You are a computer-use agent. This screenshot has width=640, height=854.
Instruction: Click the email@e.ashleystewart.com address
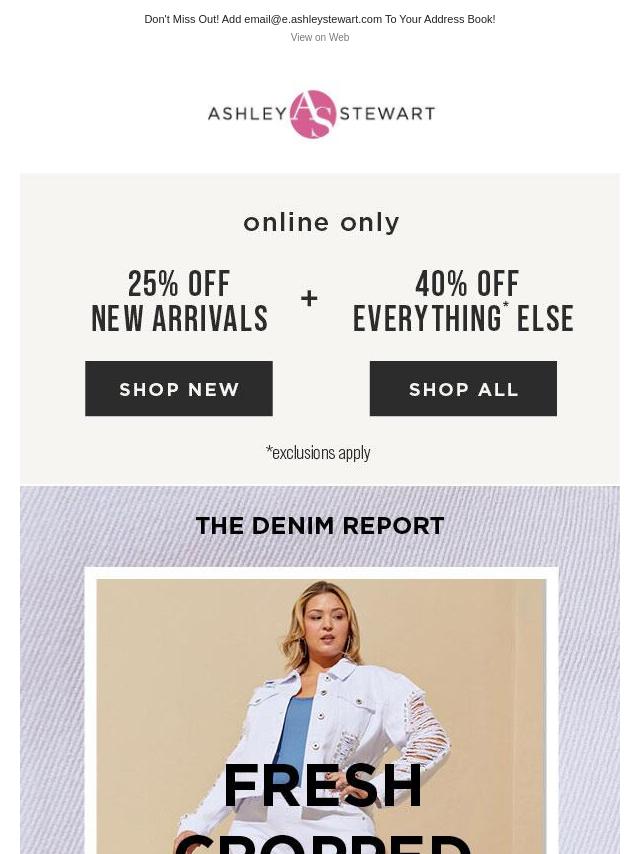click(x=313, y=19)
